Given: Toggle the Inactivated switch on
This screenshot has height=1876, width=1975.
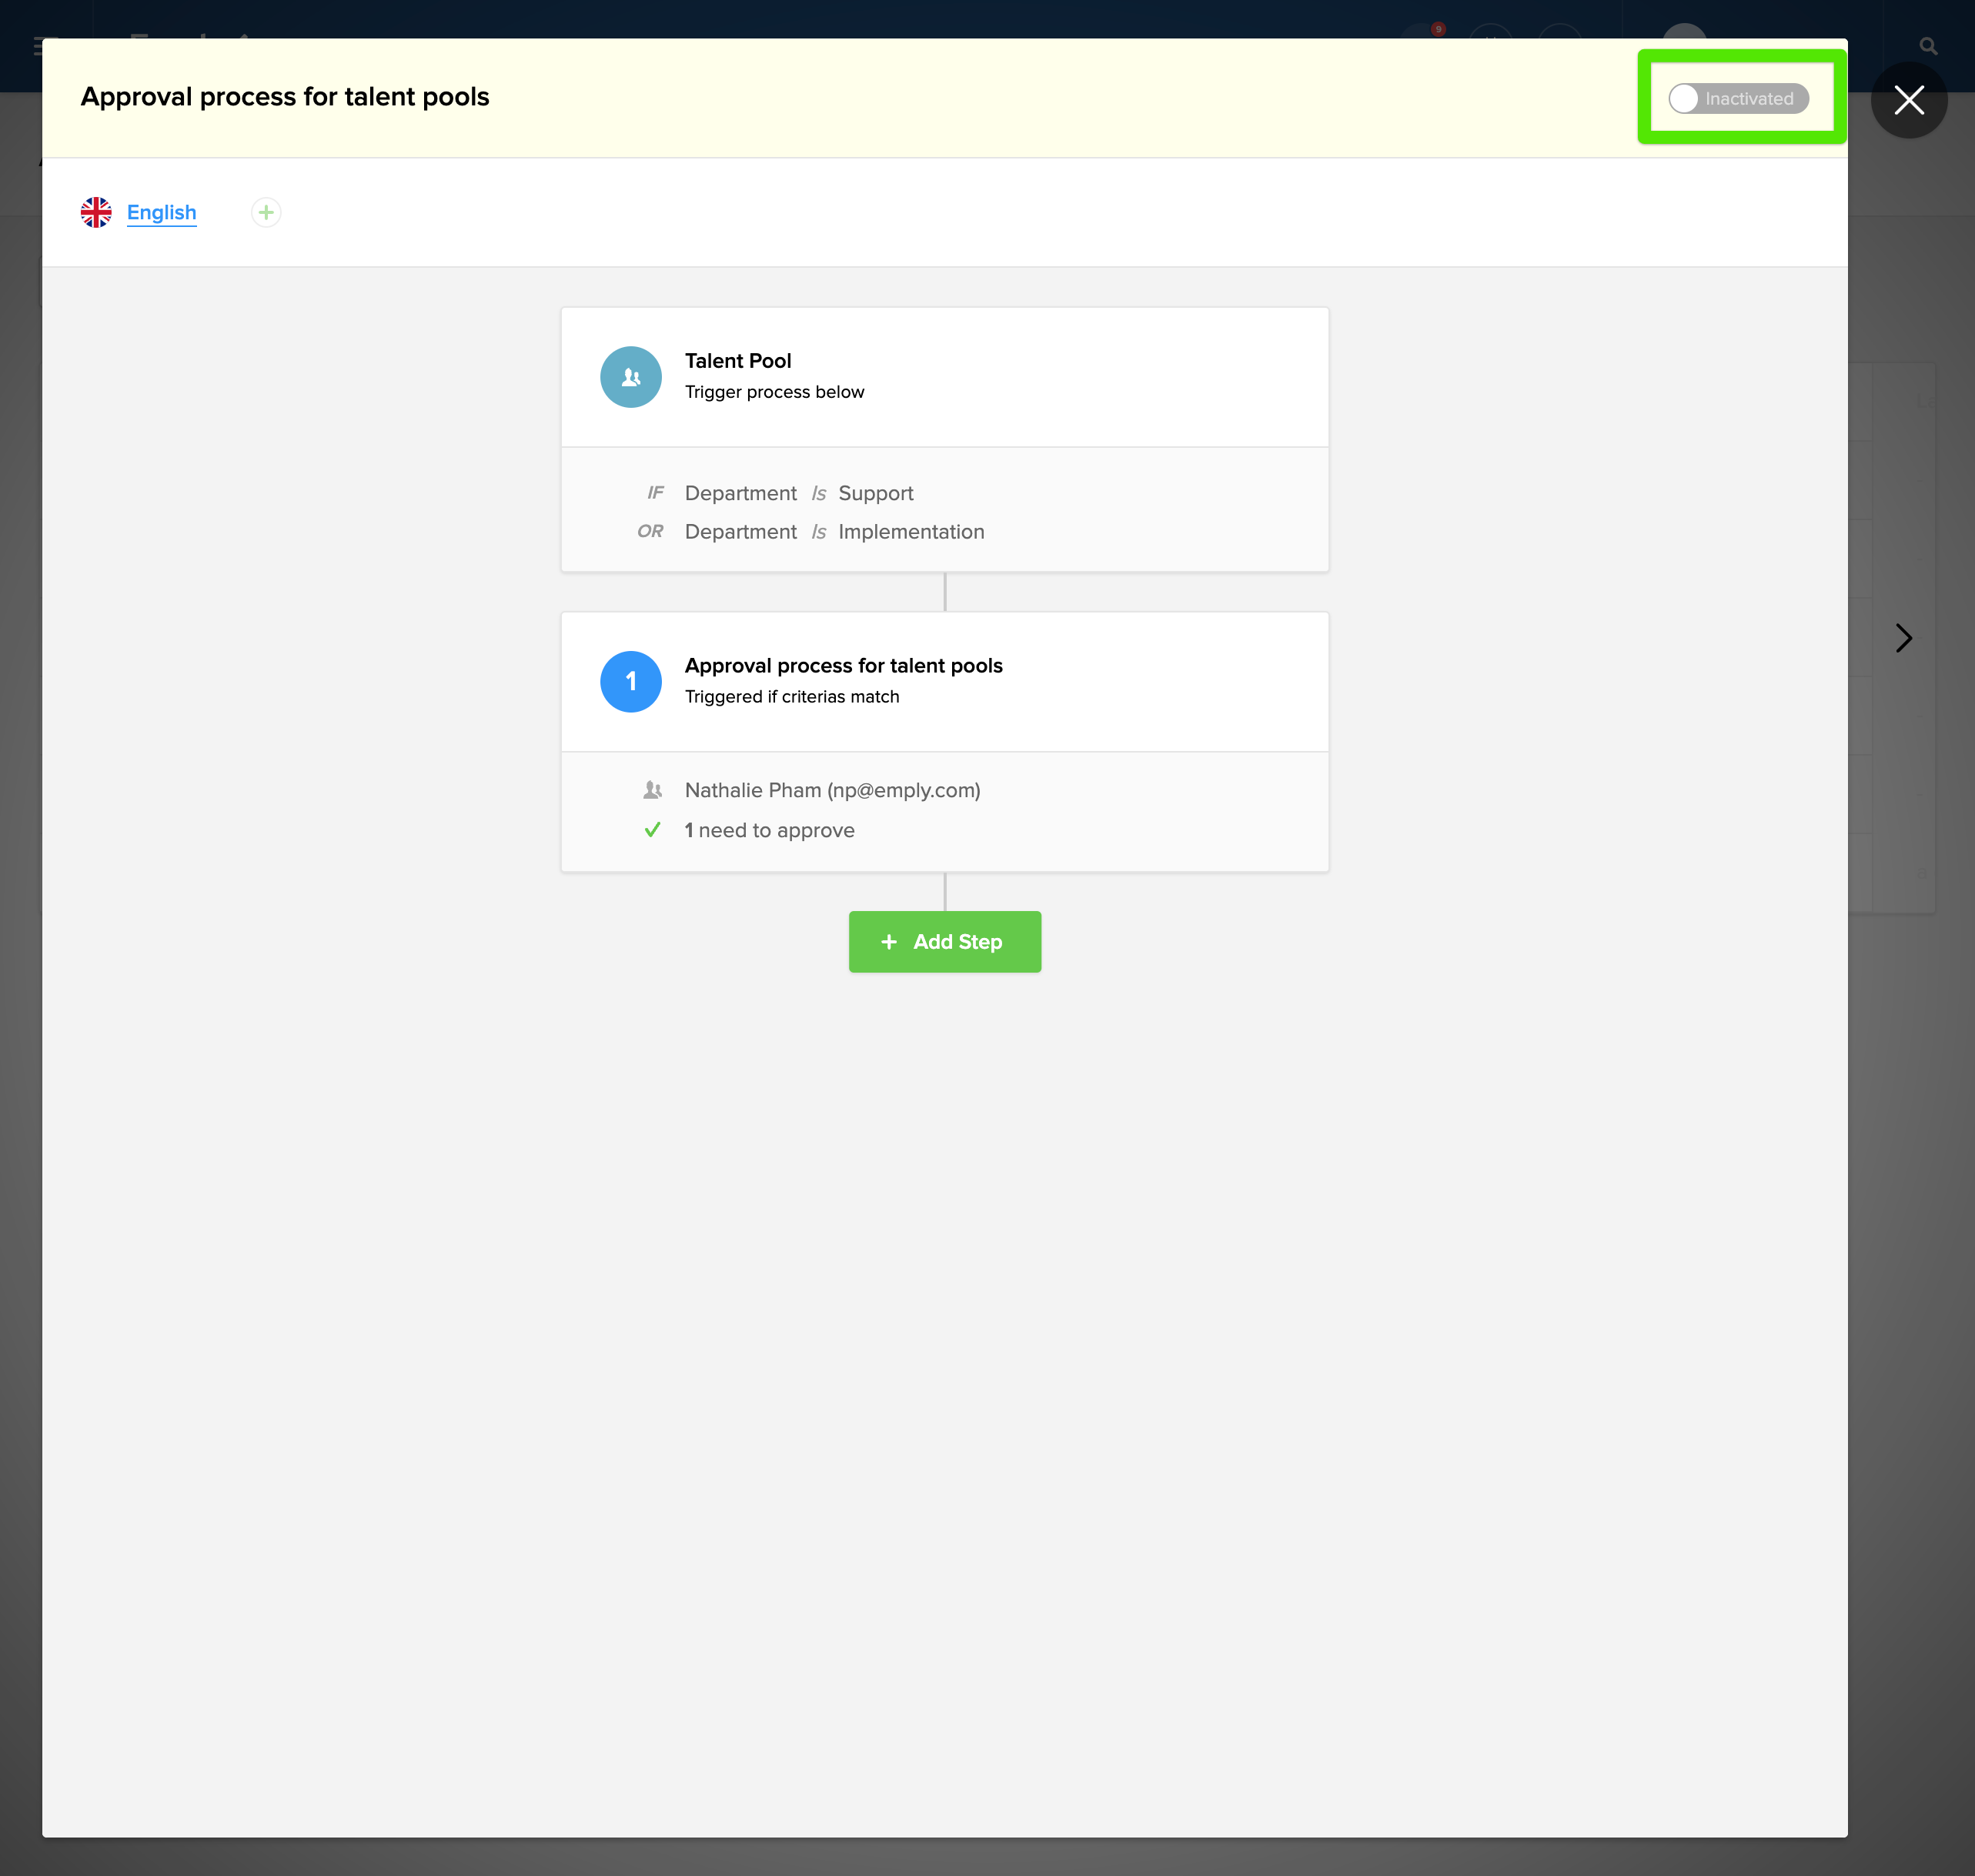Looking at the screenshot, I should point(1737,98).
